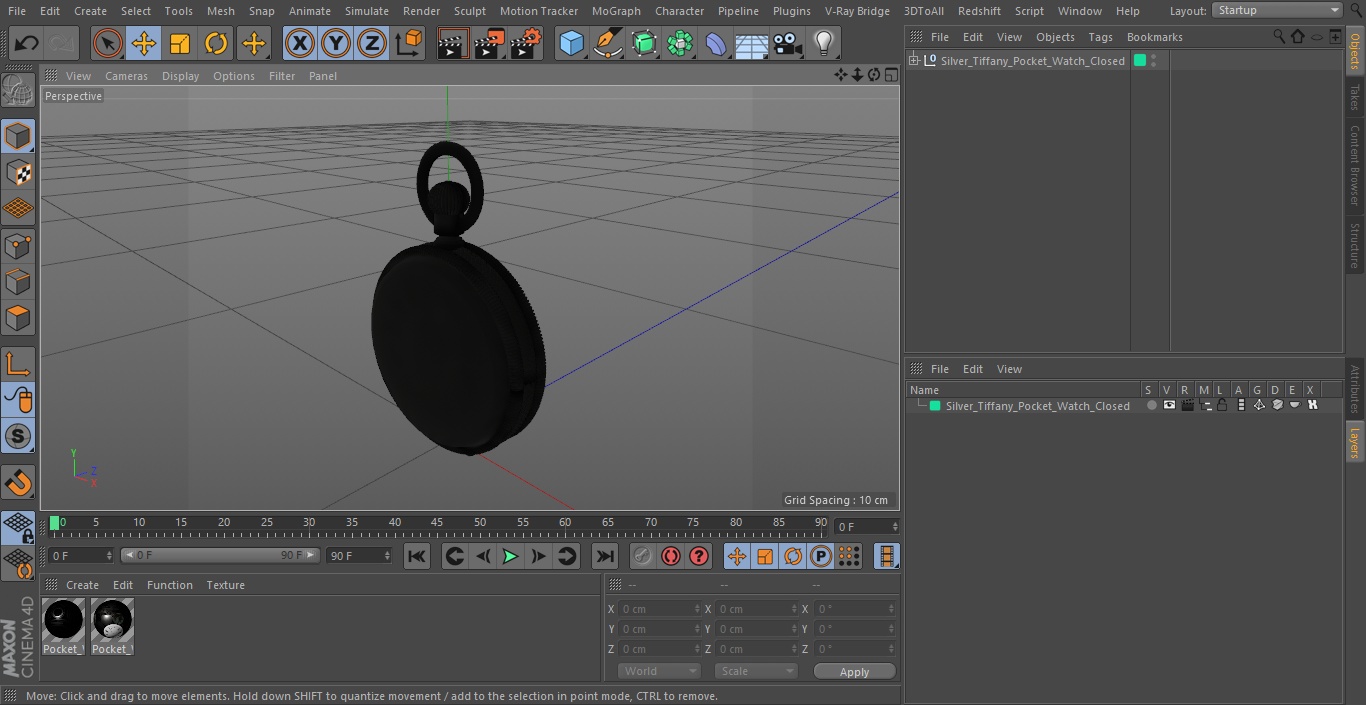Enable the Axis mode icon
The image size is (1366, 705).
(x=18, y=363)
